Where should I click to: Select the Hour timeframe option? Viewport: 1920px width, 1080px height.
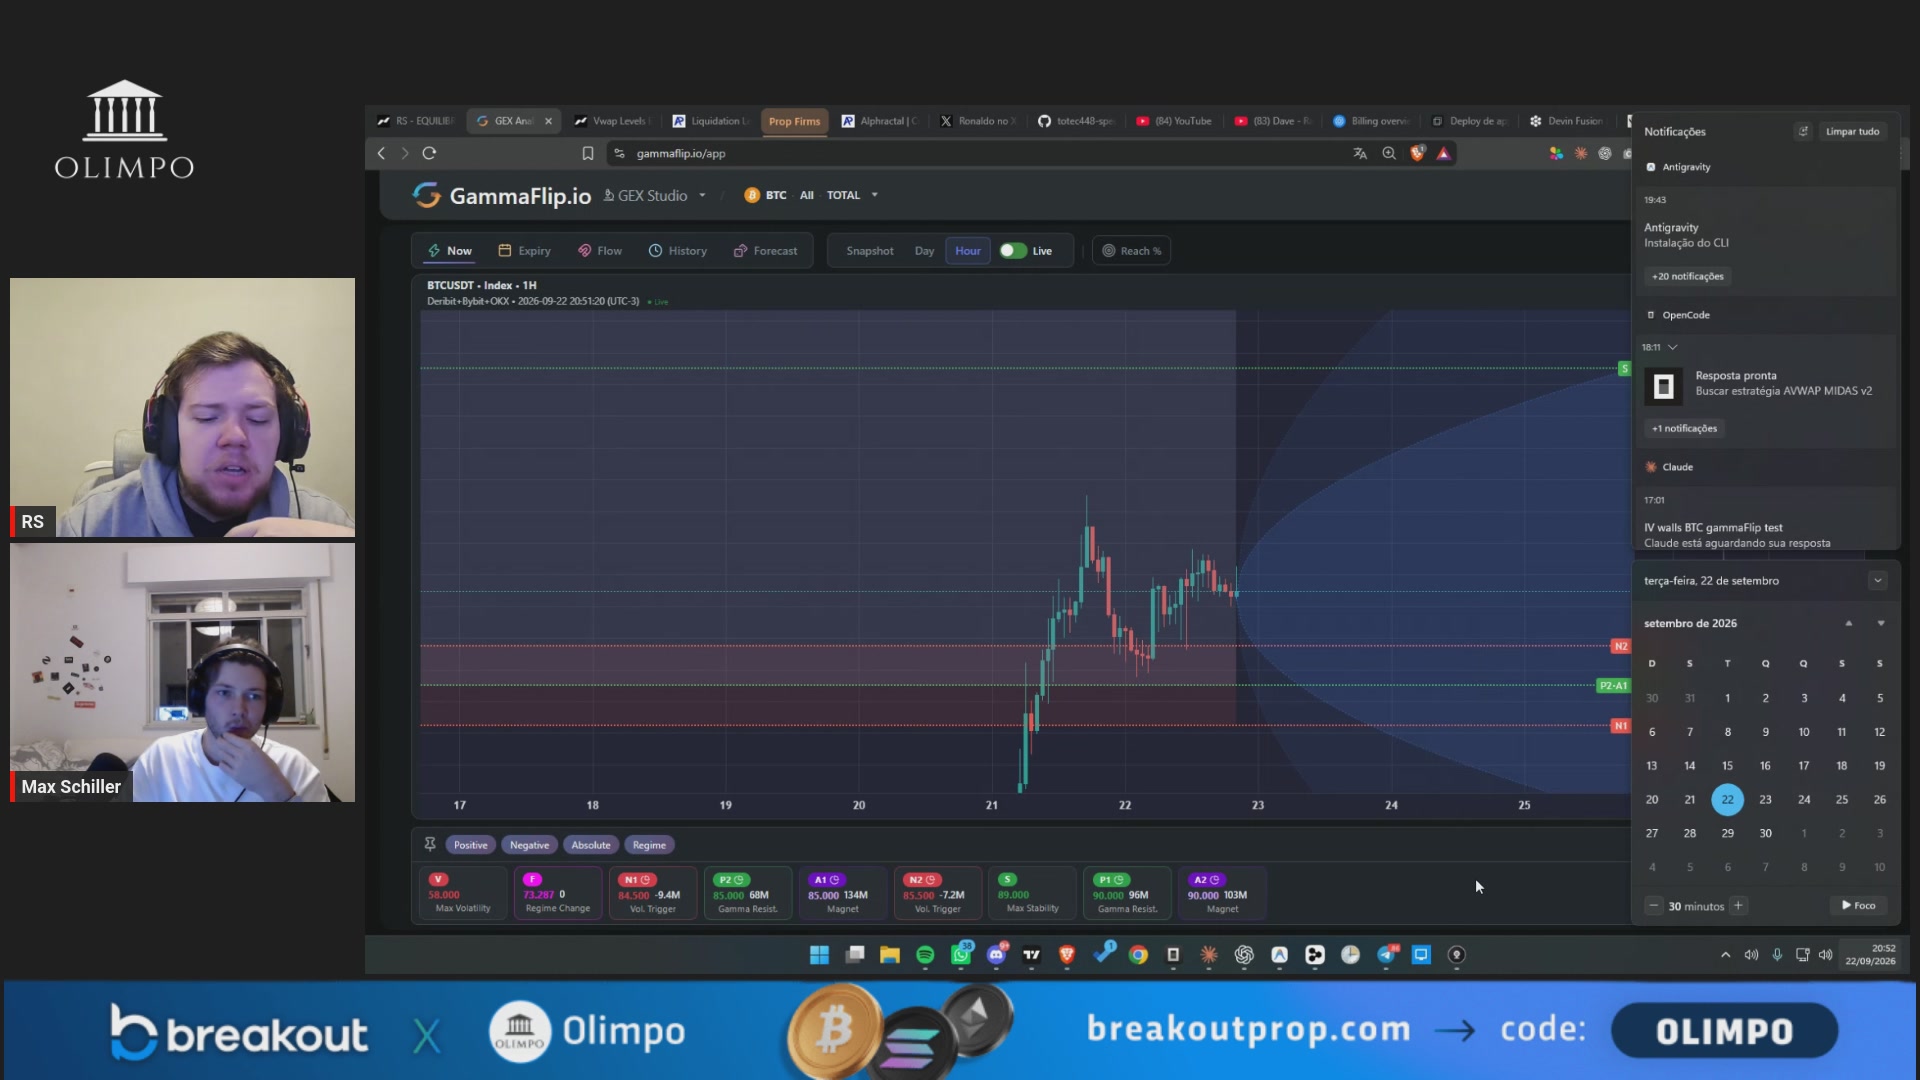click(x=968, y=251)
